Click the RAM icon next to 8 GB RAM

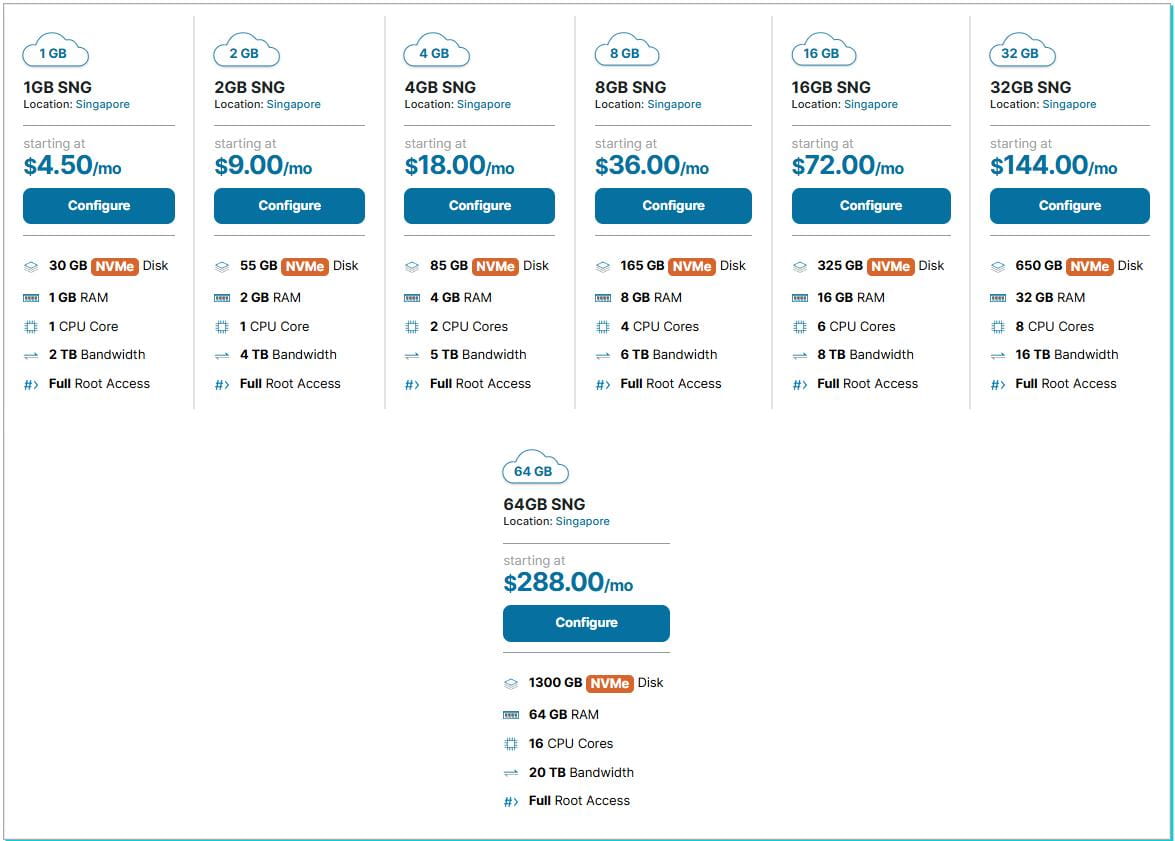(x=602, y=298)
